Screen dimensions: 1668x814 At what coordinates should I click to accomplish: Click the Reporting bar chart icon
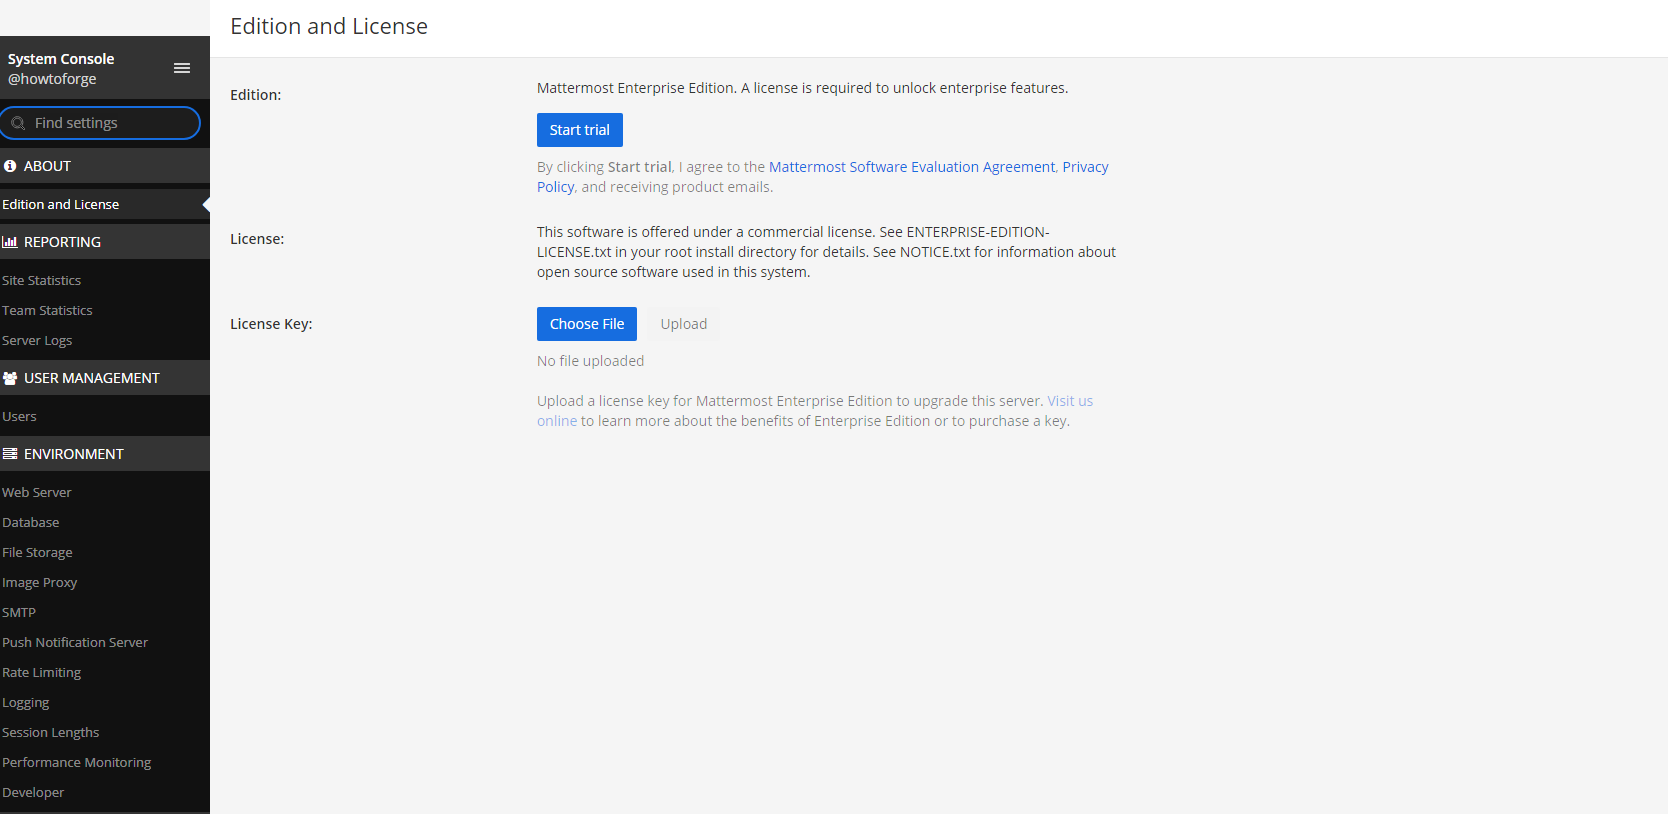point(10,242)
